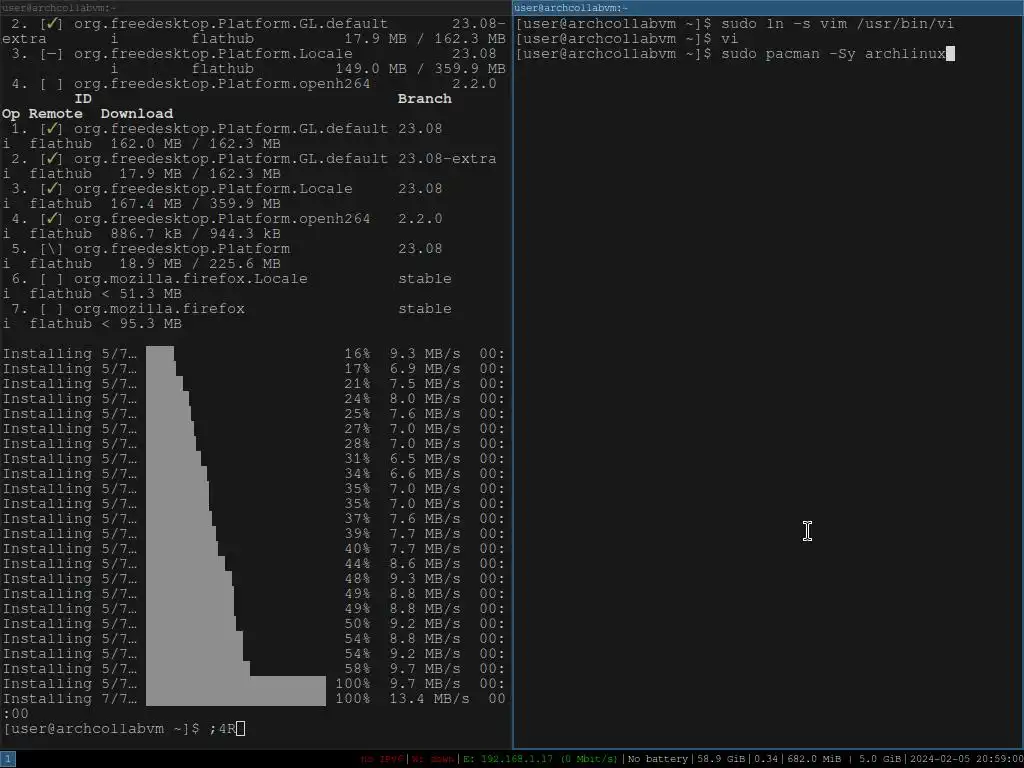Click the 682.0 MiB memory entry
This screenshot has height=768, width=1024.
point(814,760)
